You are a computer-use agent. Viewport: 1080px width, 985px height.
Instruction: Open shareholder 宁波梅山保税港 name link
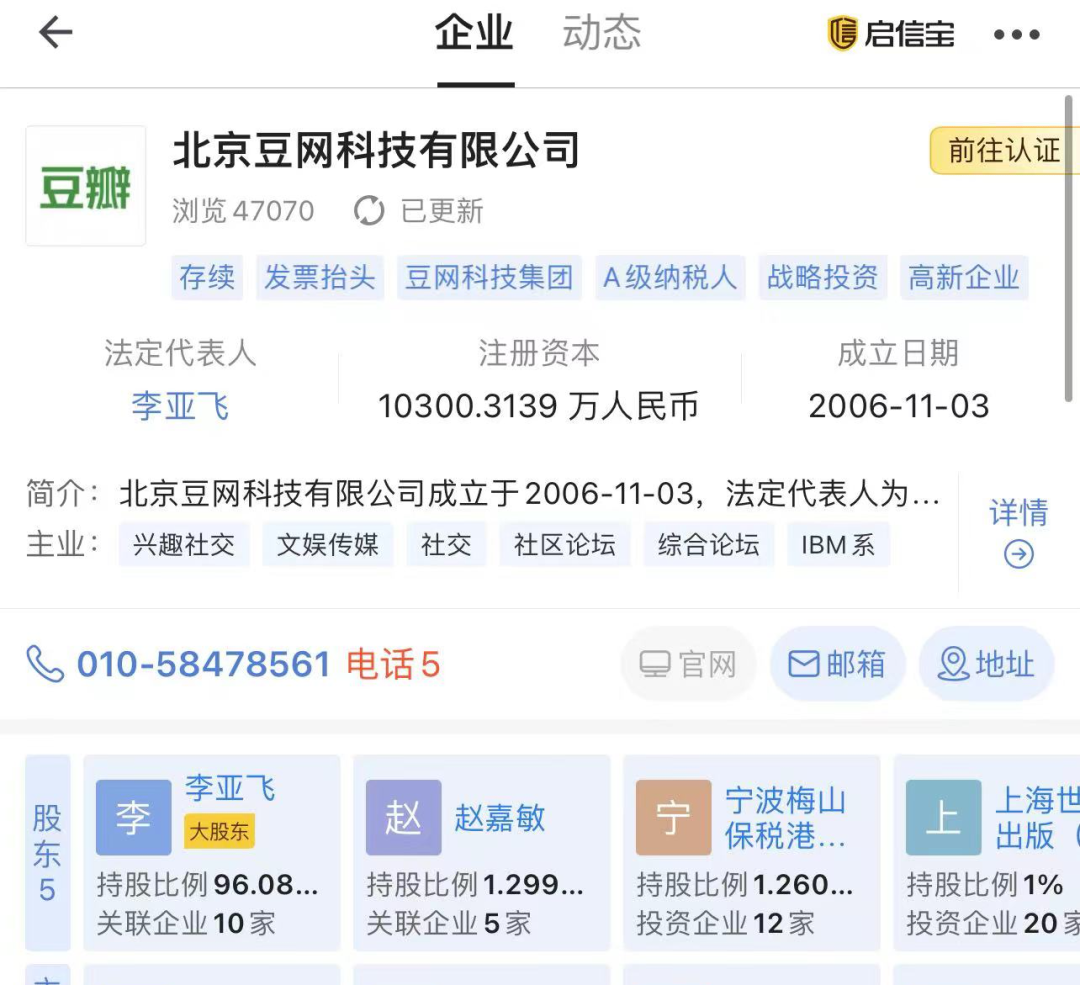[786, 818]
